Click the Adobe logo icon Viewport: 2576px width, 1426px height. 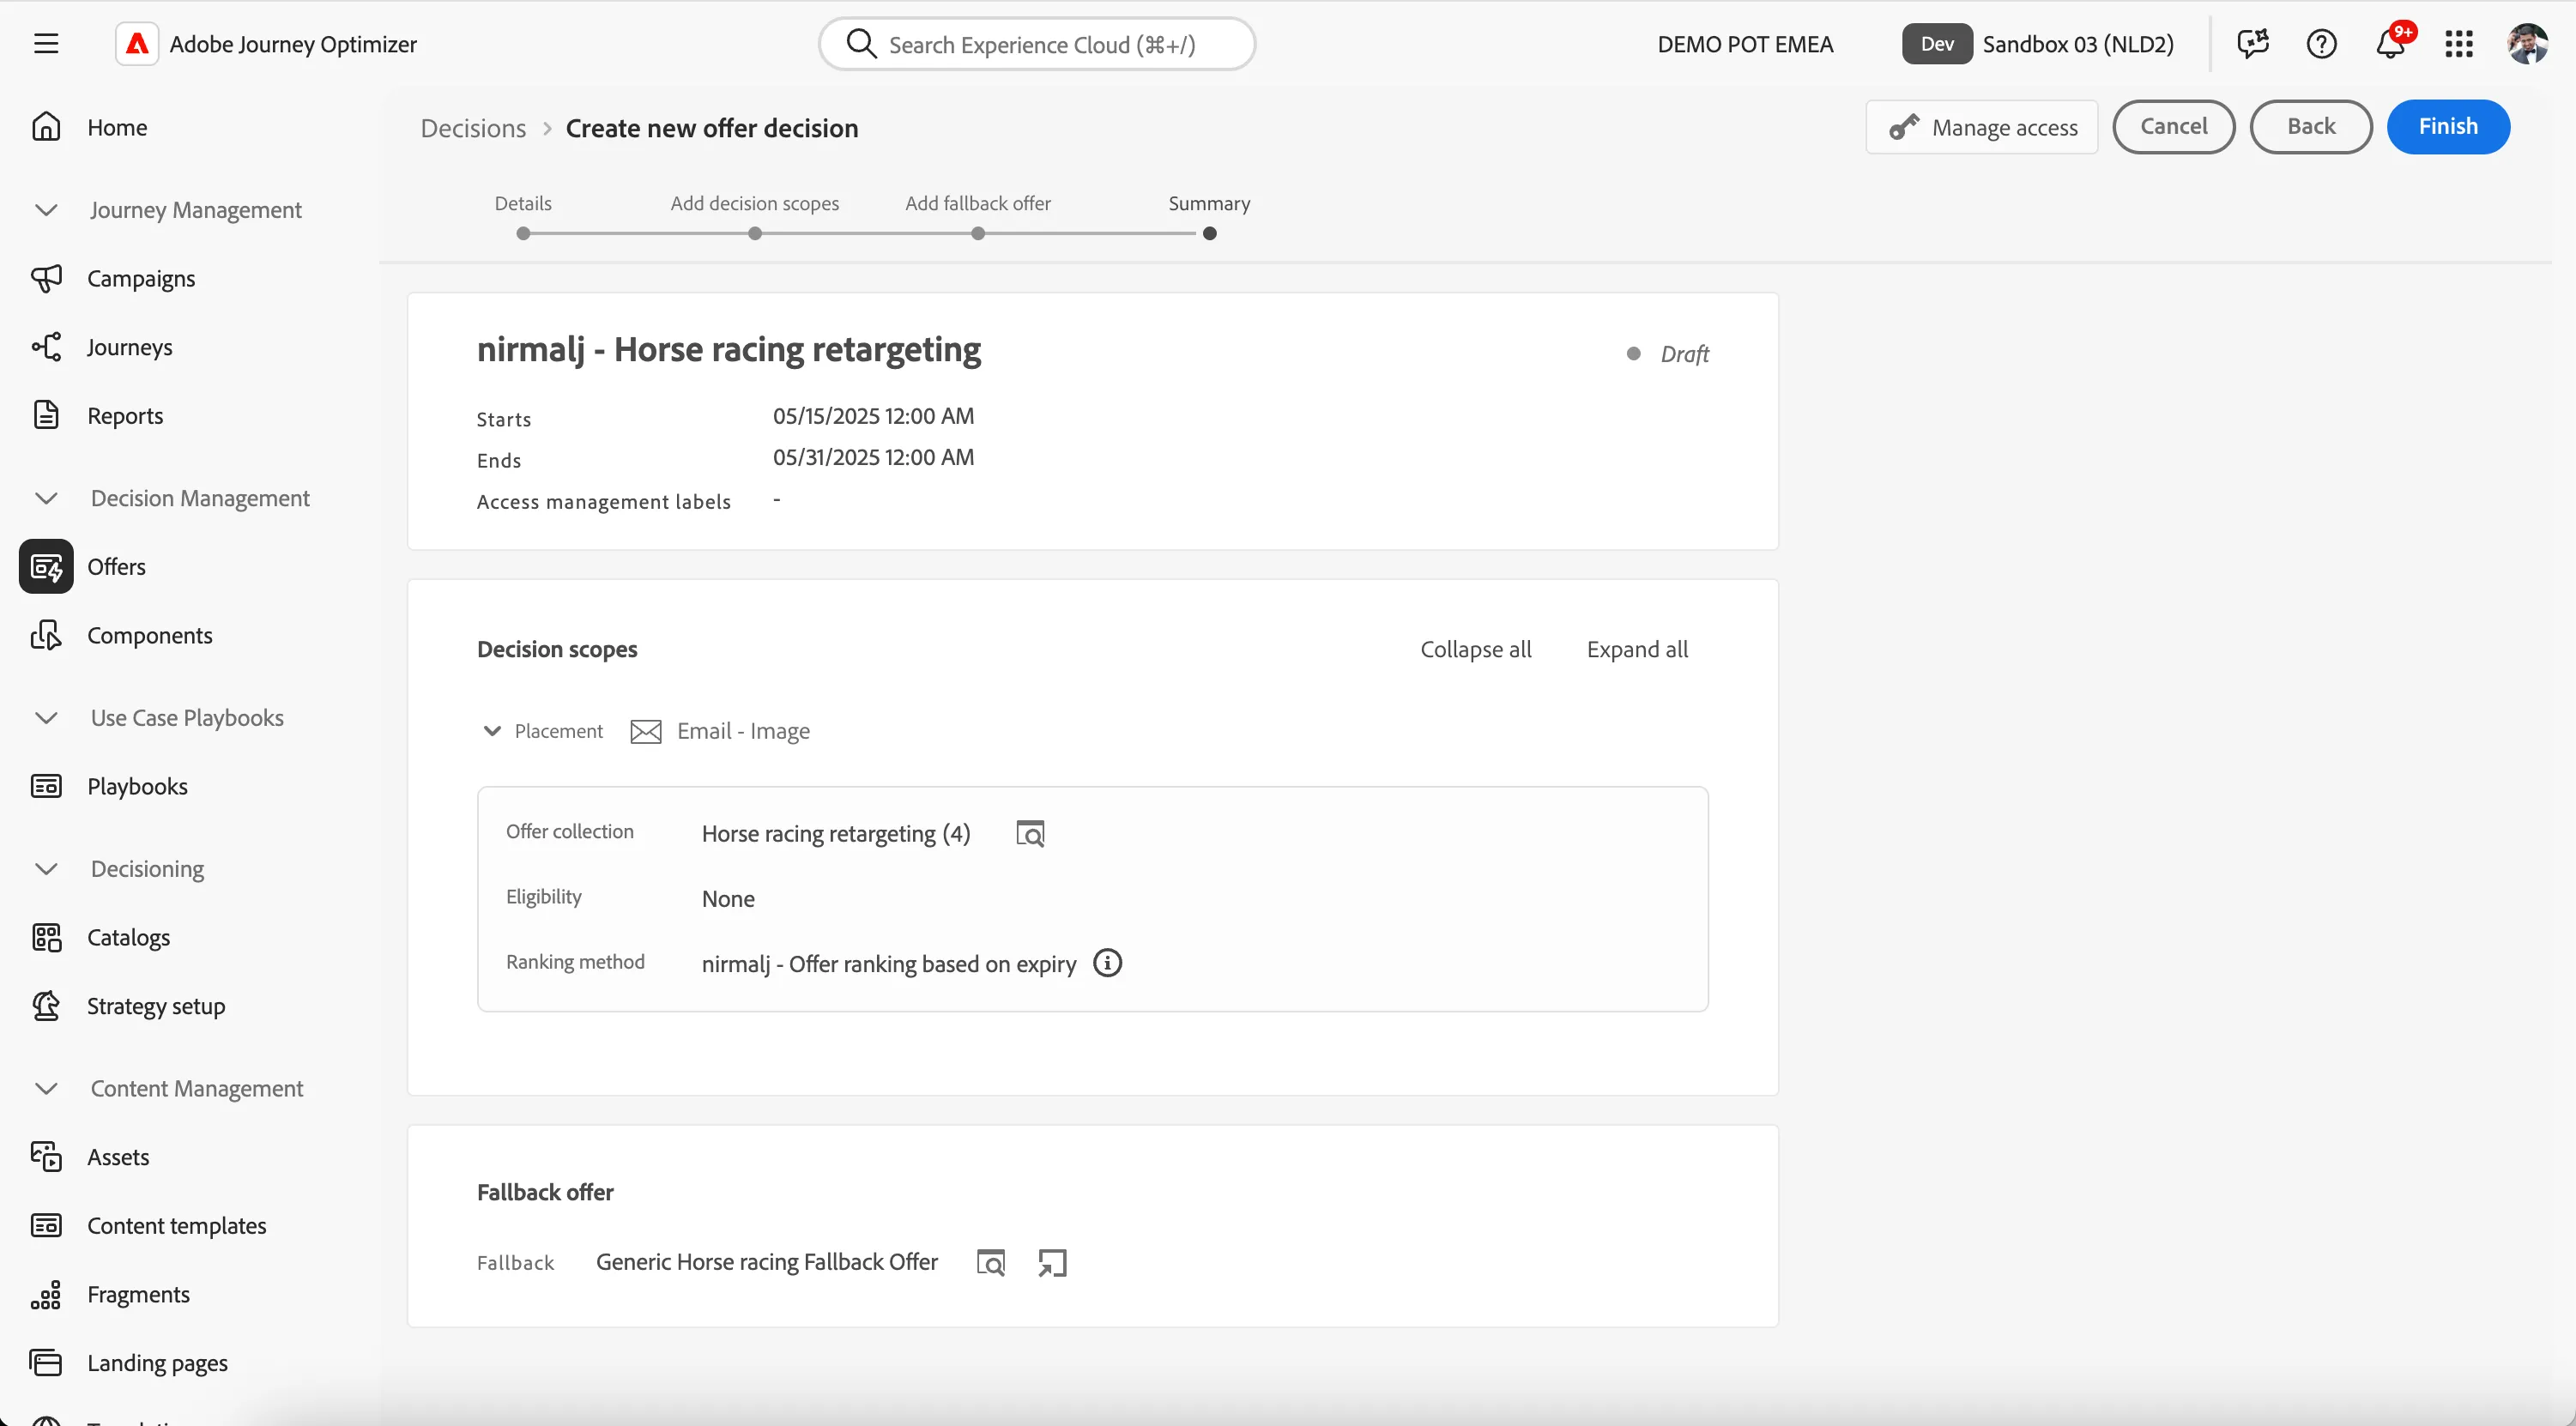point(137,44)
